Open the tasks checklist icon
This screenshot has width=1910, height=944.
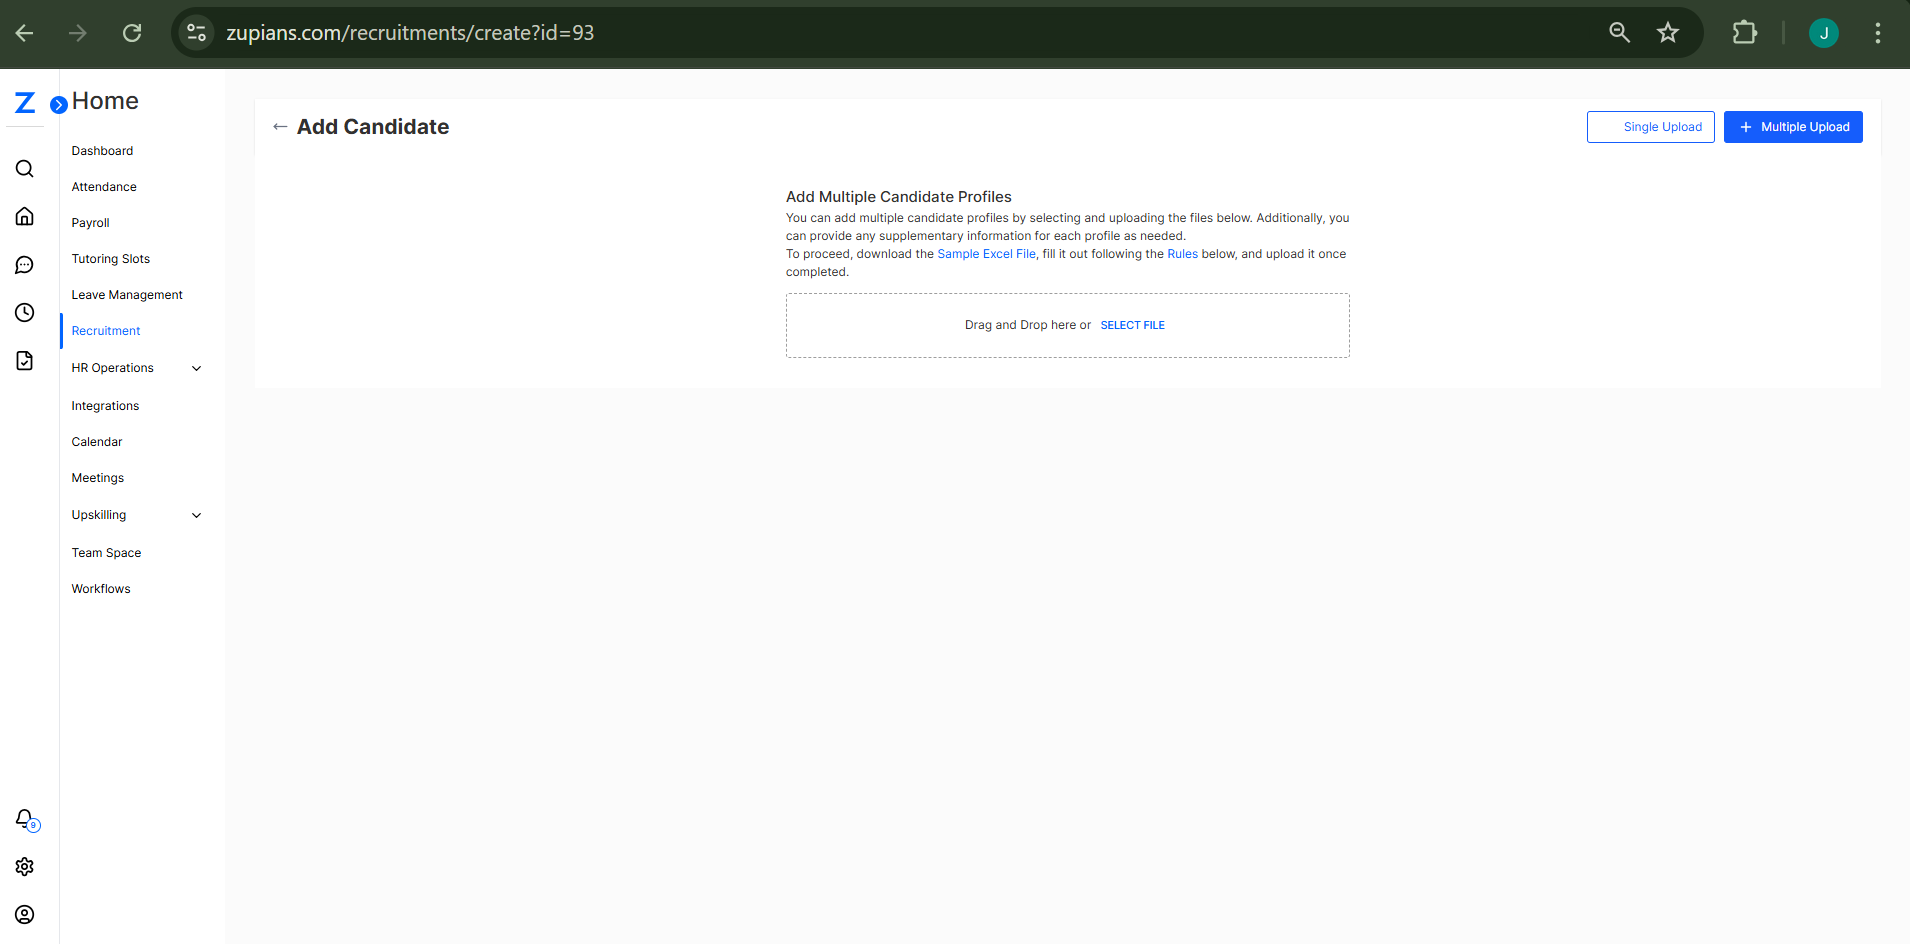pyautogui.click(x=25, y=360)
